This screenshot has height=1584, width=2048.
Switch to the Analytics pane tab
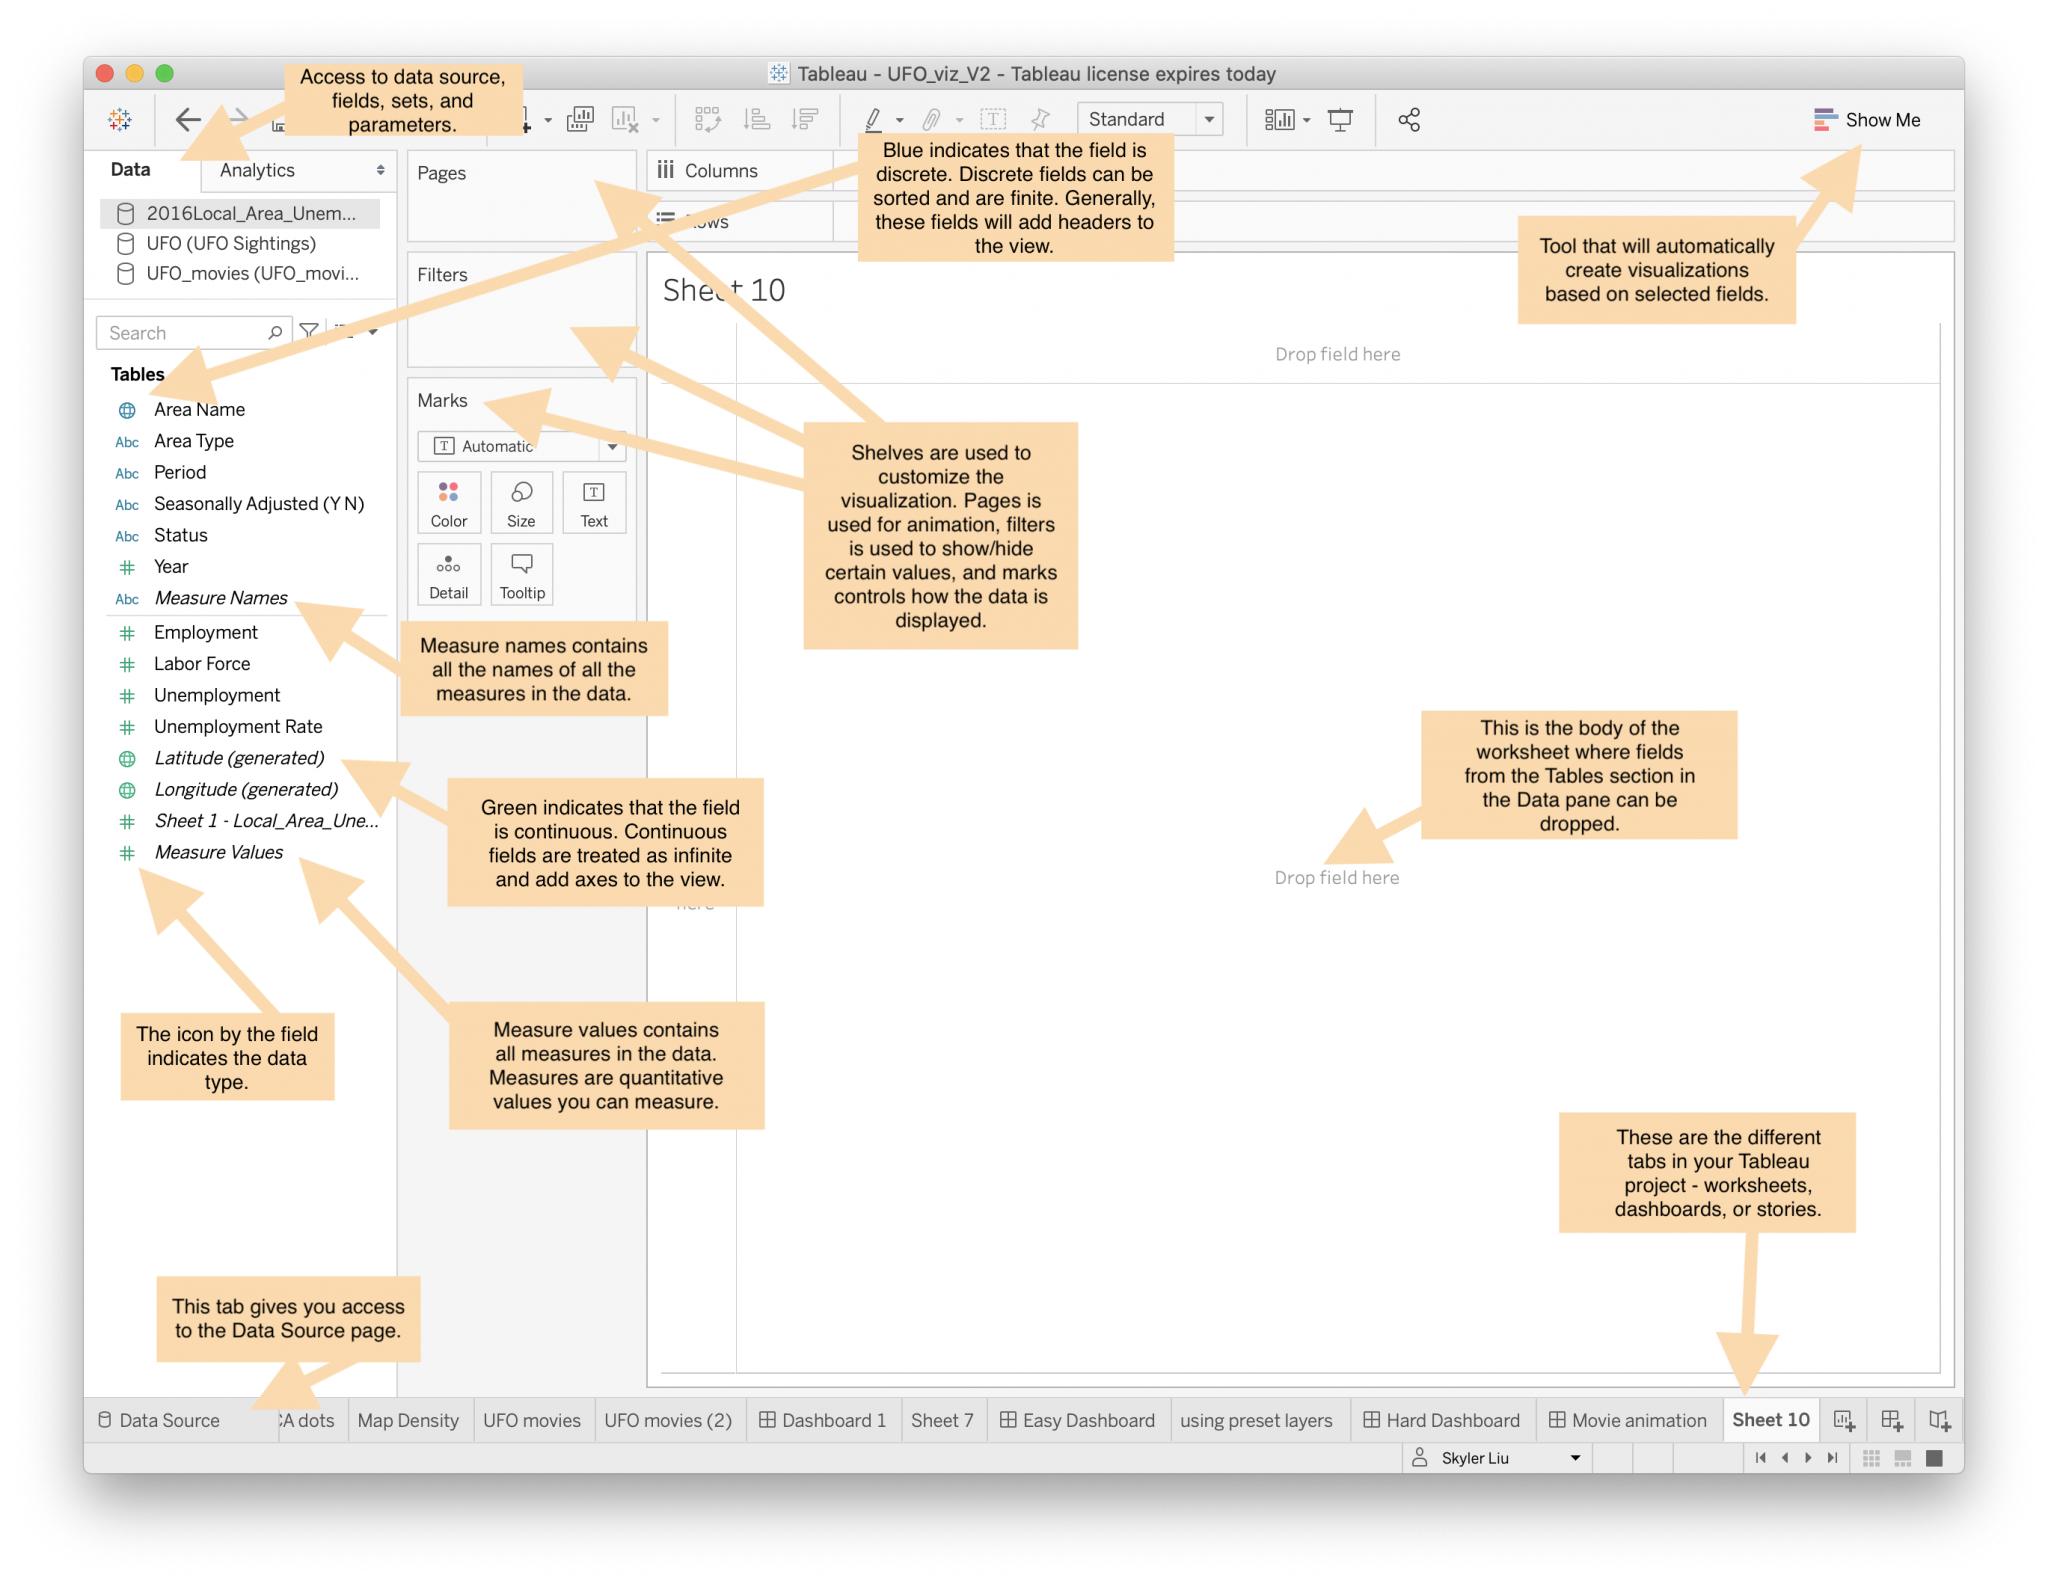[x=258, y=170]
